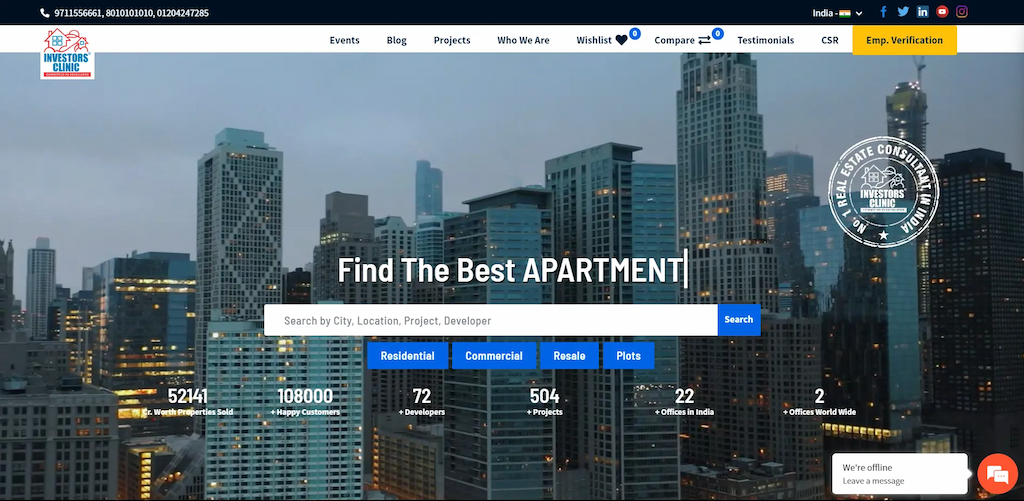Click the Investors Clinic logo
The image size is (1024, 501).
click(x=68, y=53)
